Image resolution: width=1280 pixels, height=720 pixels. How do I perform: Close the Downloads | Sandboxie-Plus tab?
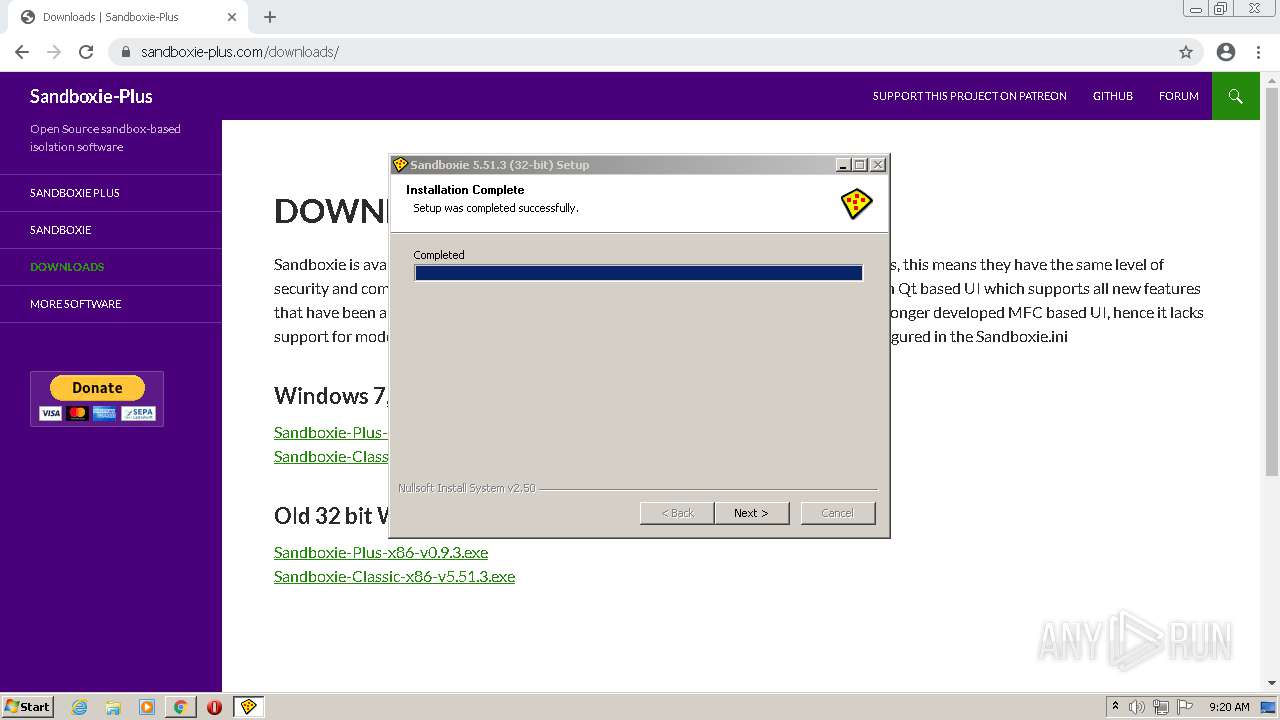(232, 17)
